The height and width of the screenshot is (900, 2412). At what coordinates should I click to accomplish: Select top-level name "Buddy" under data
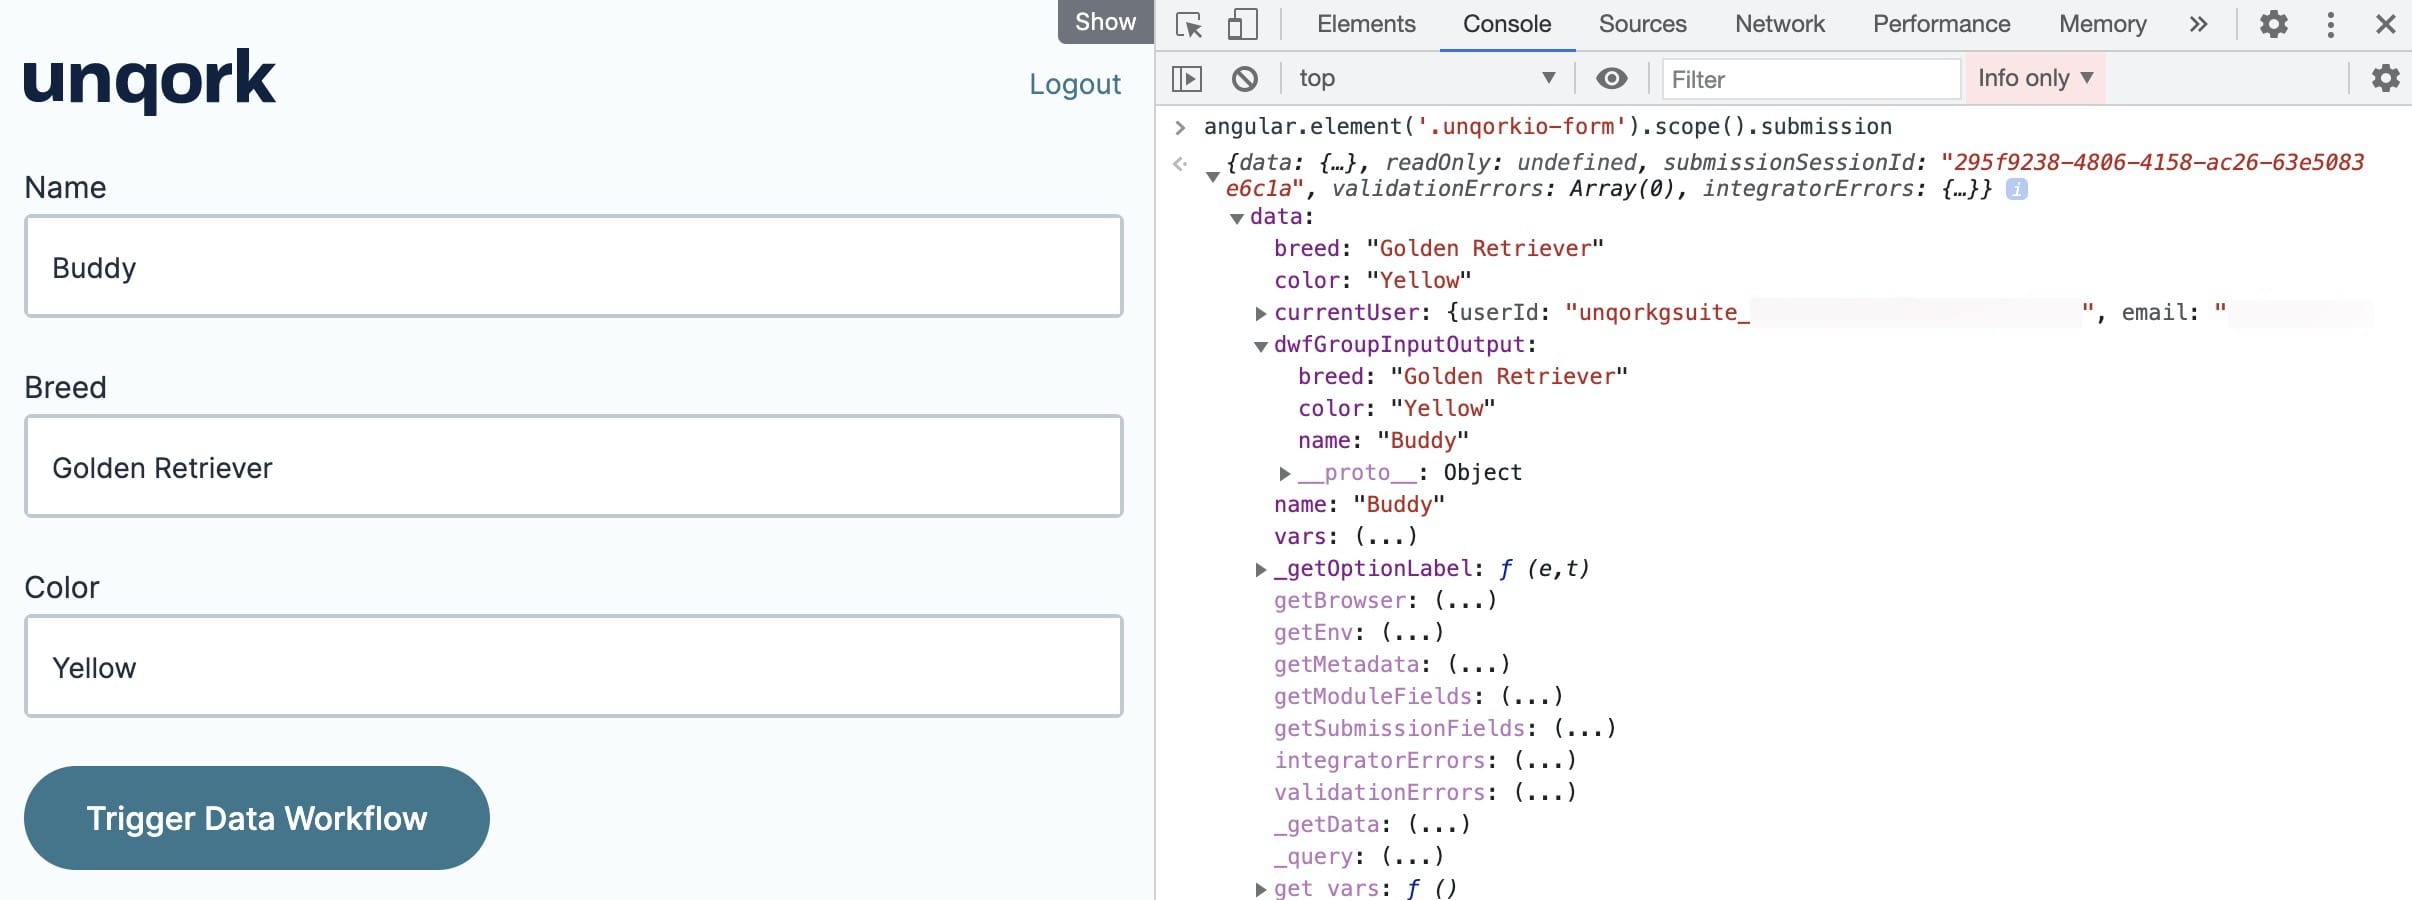(1398, 505)
